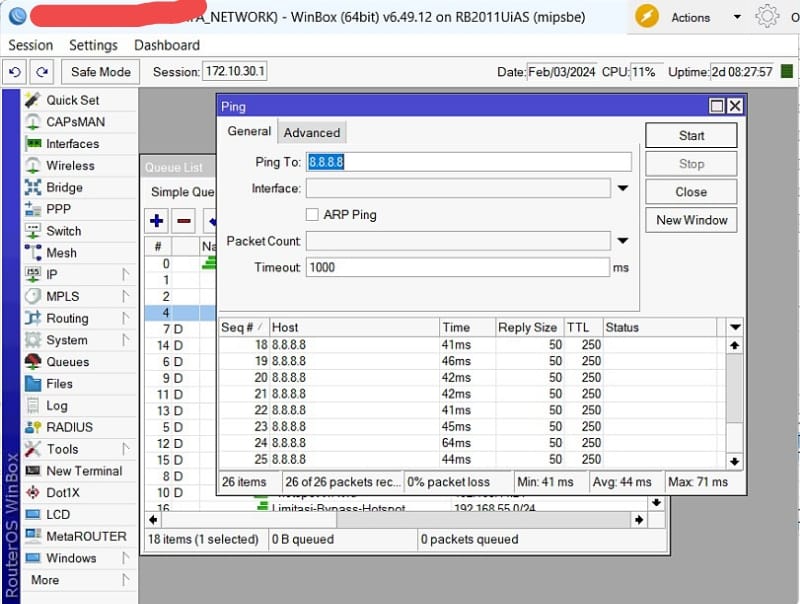
Task: Launch New Terminal from sidebar
Action: (84, 471)
